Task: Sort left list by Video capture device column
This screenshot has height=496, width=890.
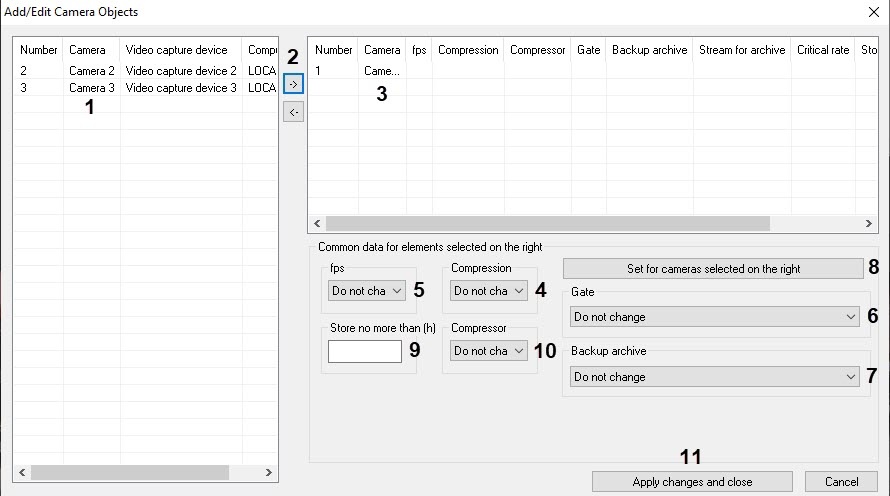Action: pos(181,50)
